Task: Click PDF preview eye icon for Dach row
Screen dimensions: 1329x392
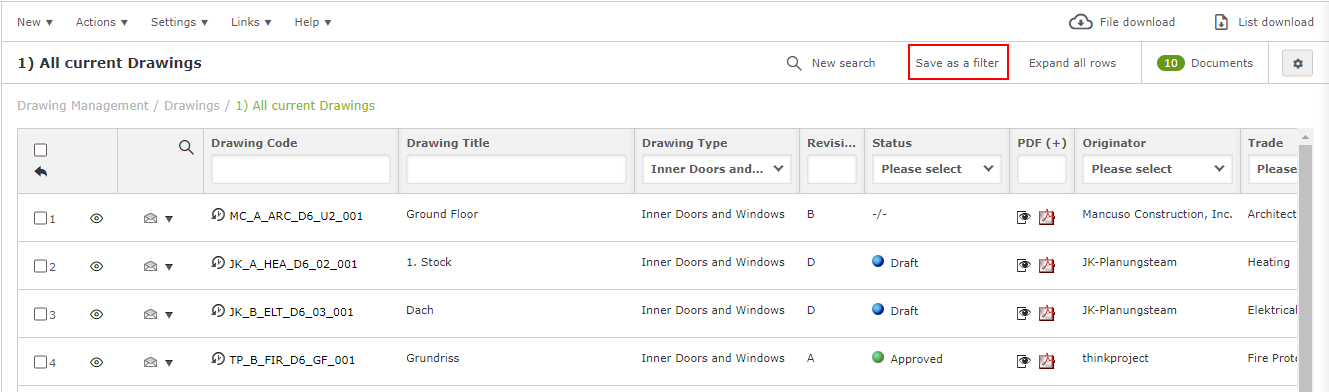Action: [1024, 313]
